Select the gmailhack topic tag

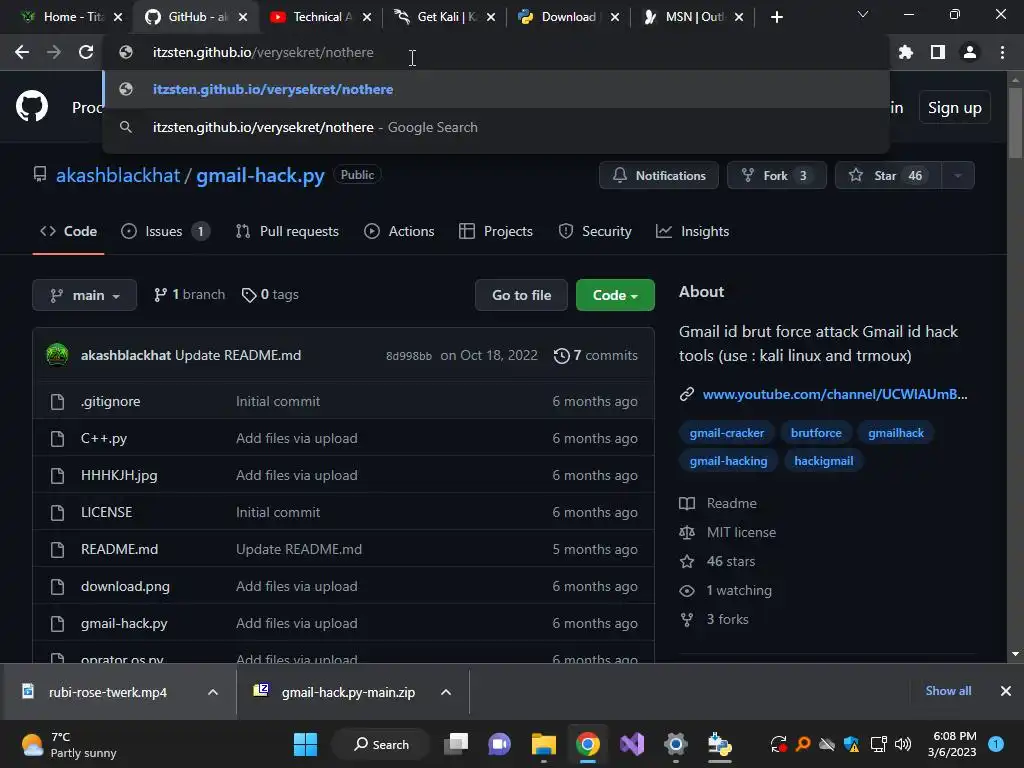pos(895,433)
